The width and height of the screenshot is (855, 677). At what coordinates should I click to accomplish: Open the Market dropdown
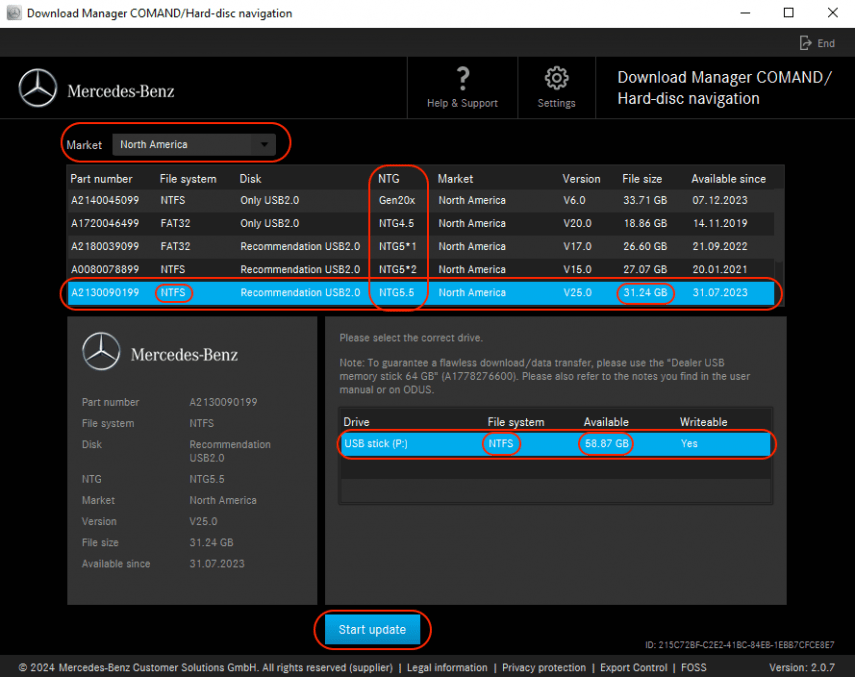[195, 144]
